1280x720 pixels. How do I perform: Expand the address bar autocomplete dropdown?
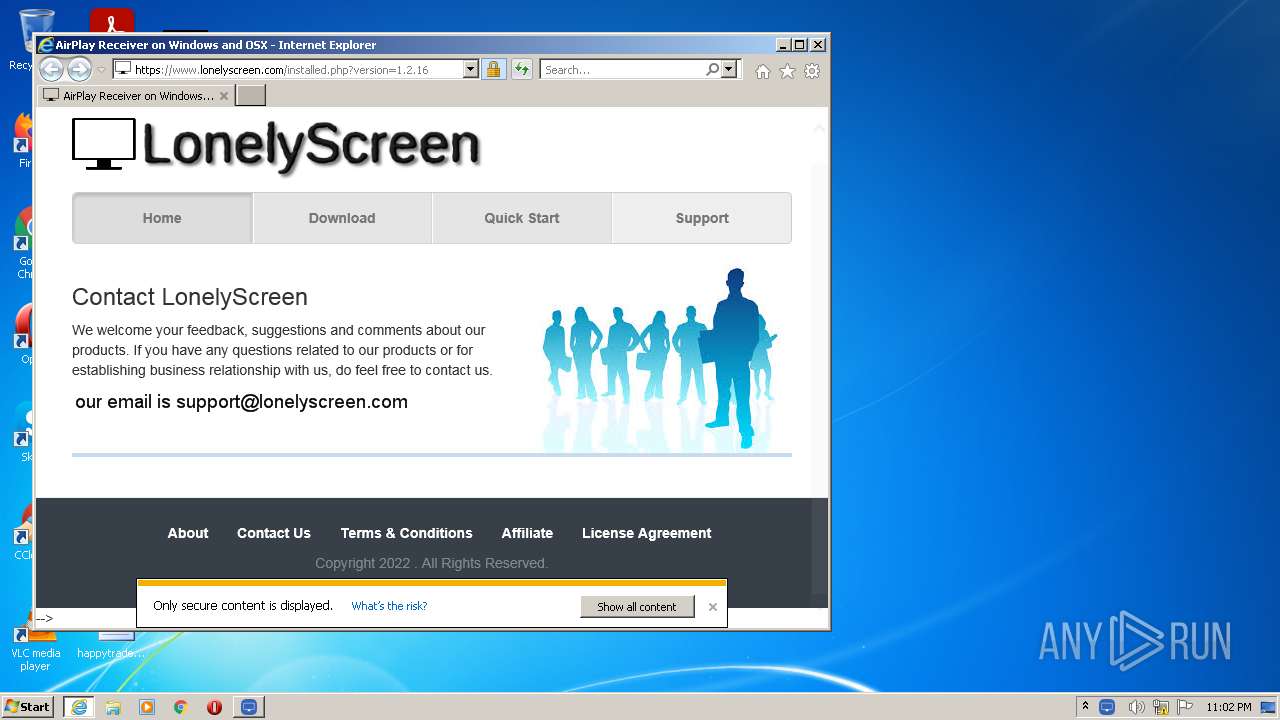471,70
